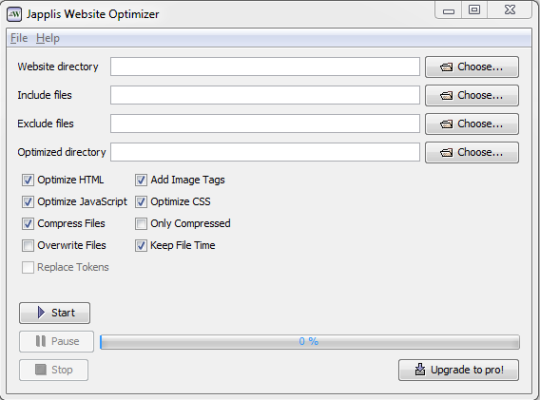Close the Japplis Website Optimizer window
The image size is (540, 400).
(x=510, y=10)
